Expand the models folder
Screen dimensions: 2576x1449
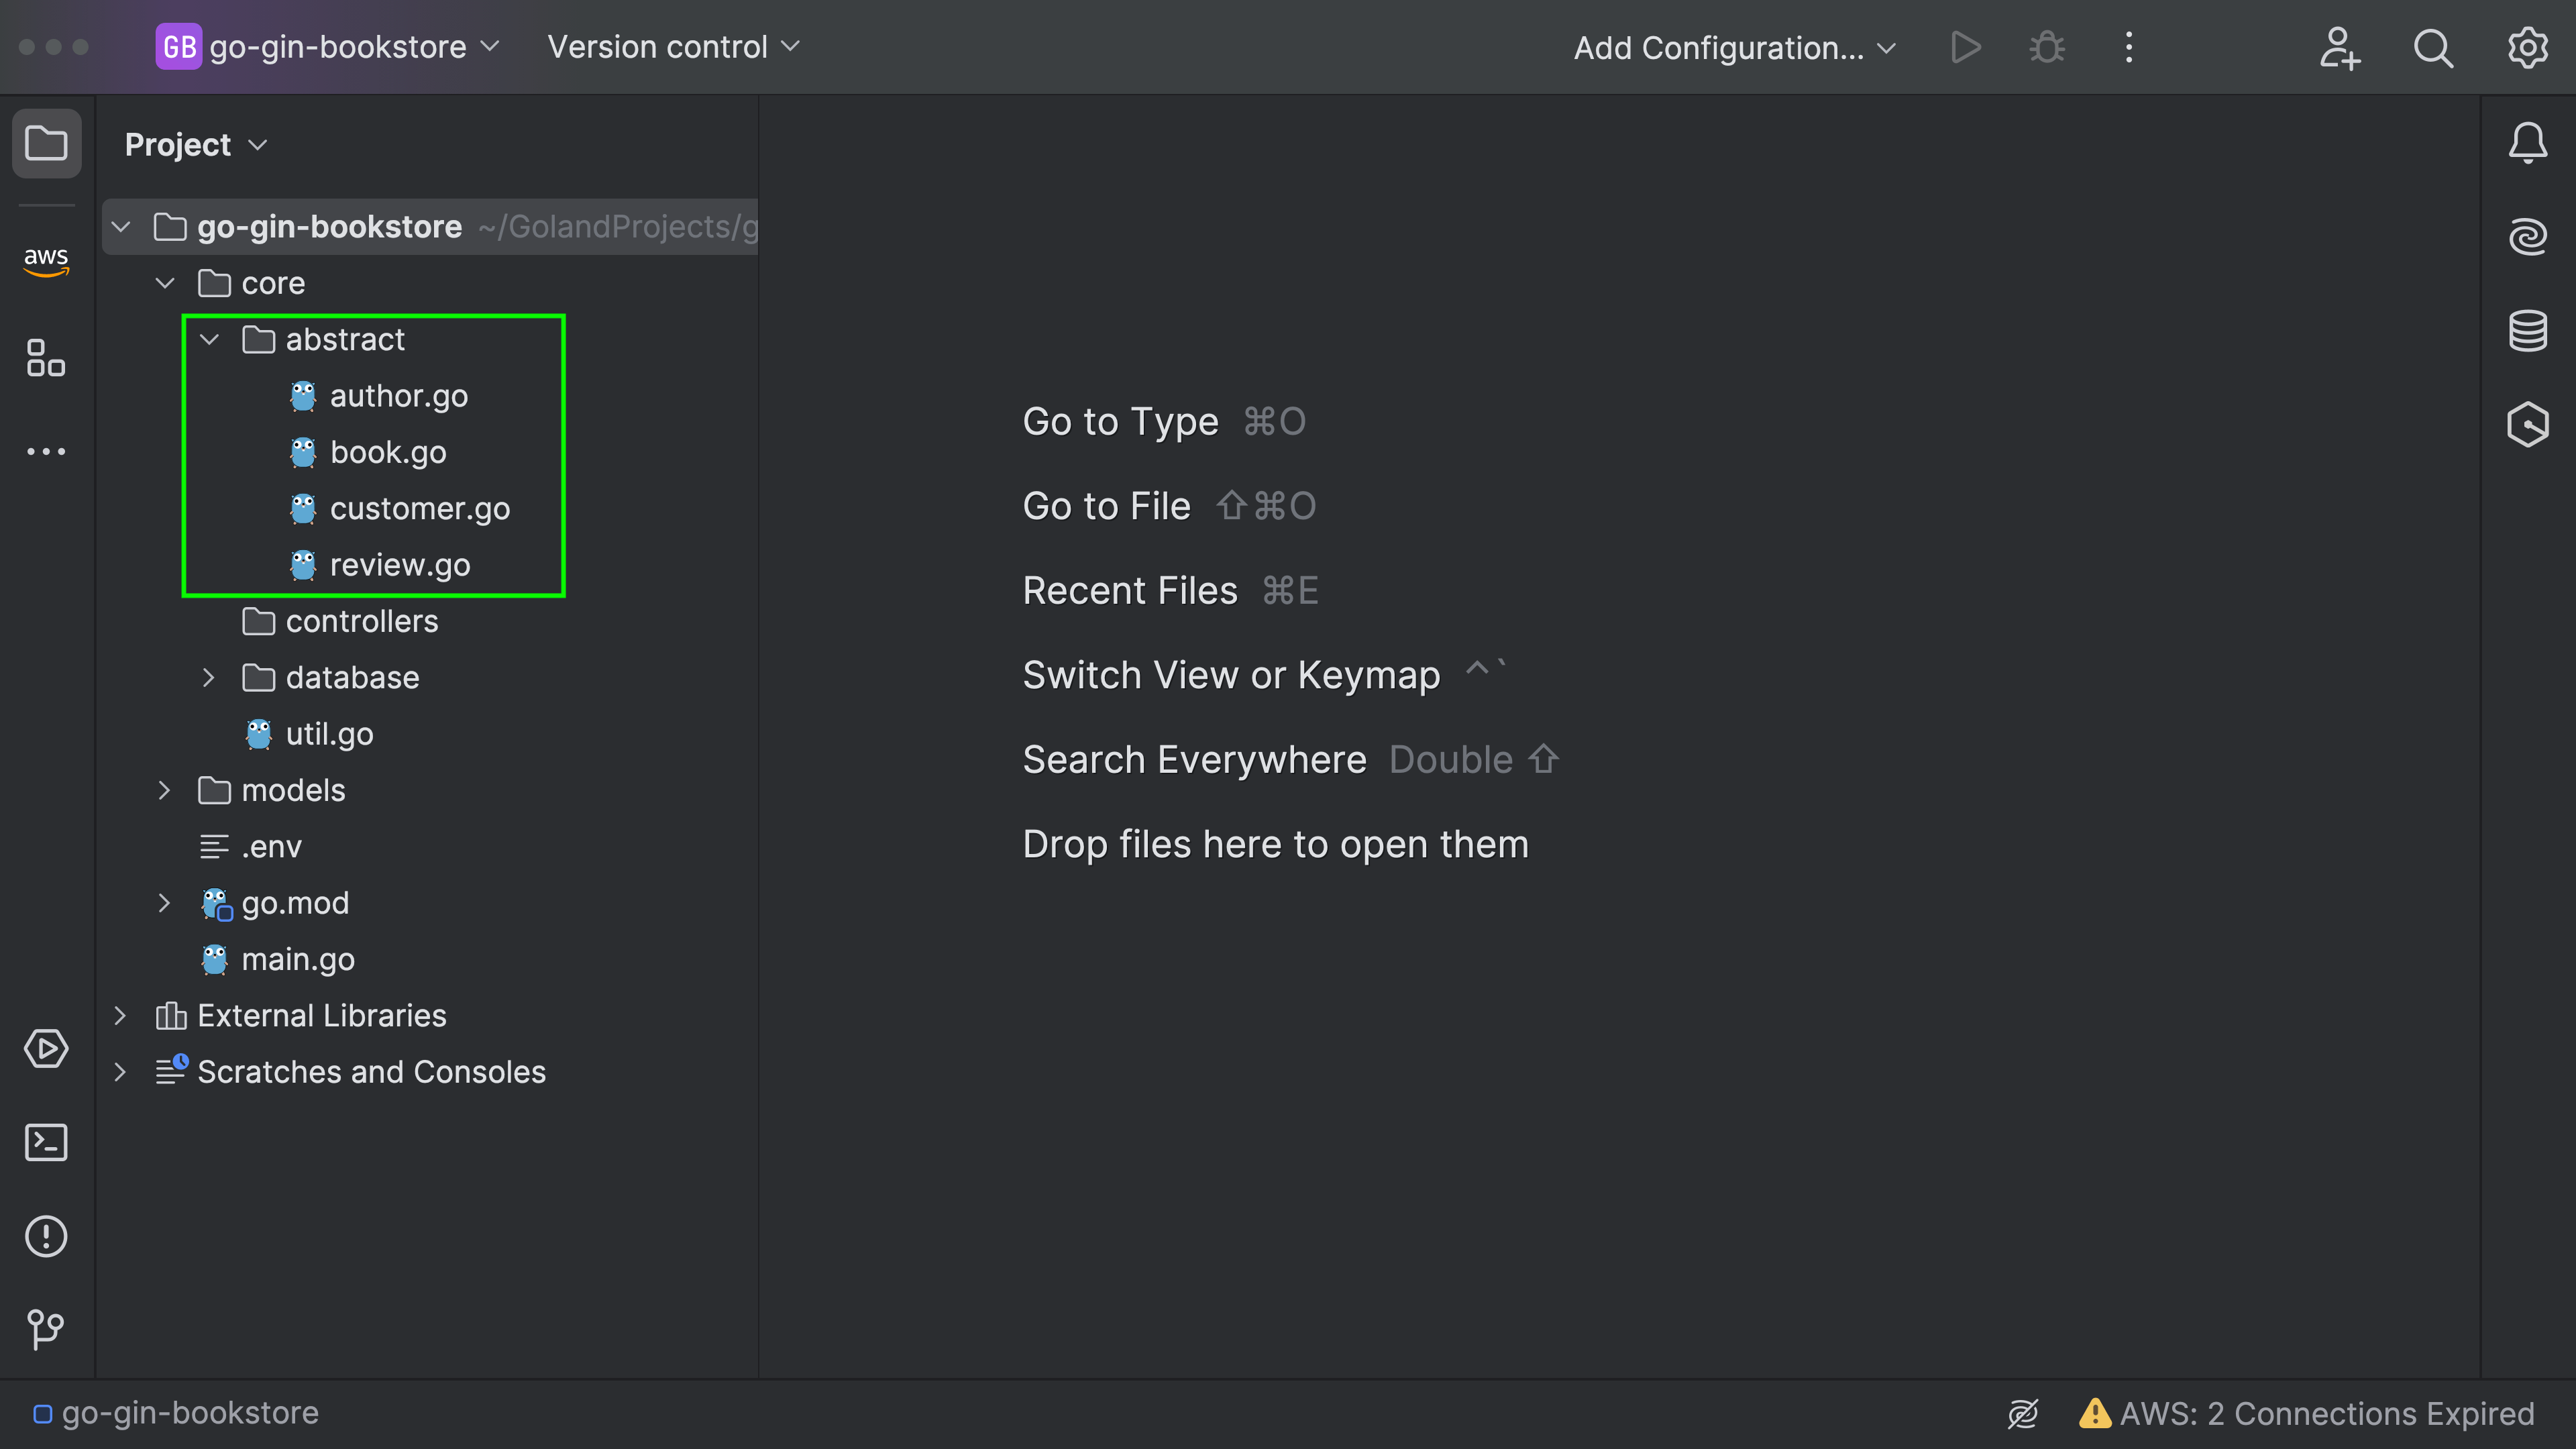click(165, 791)
